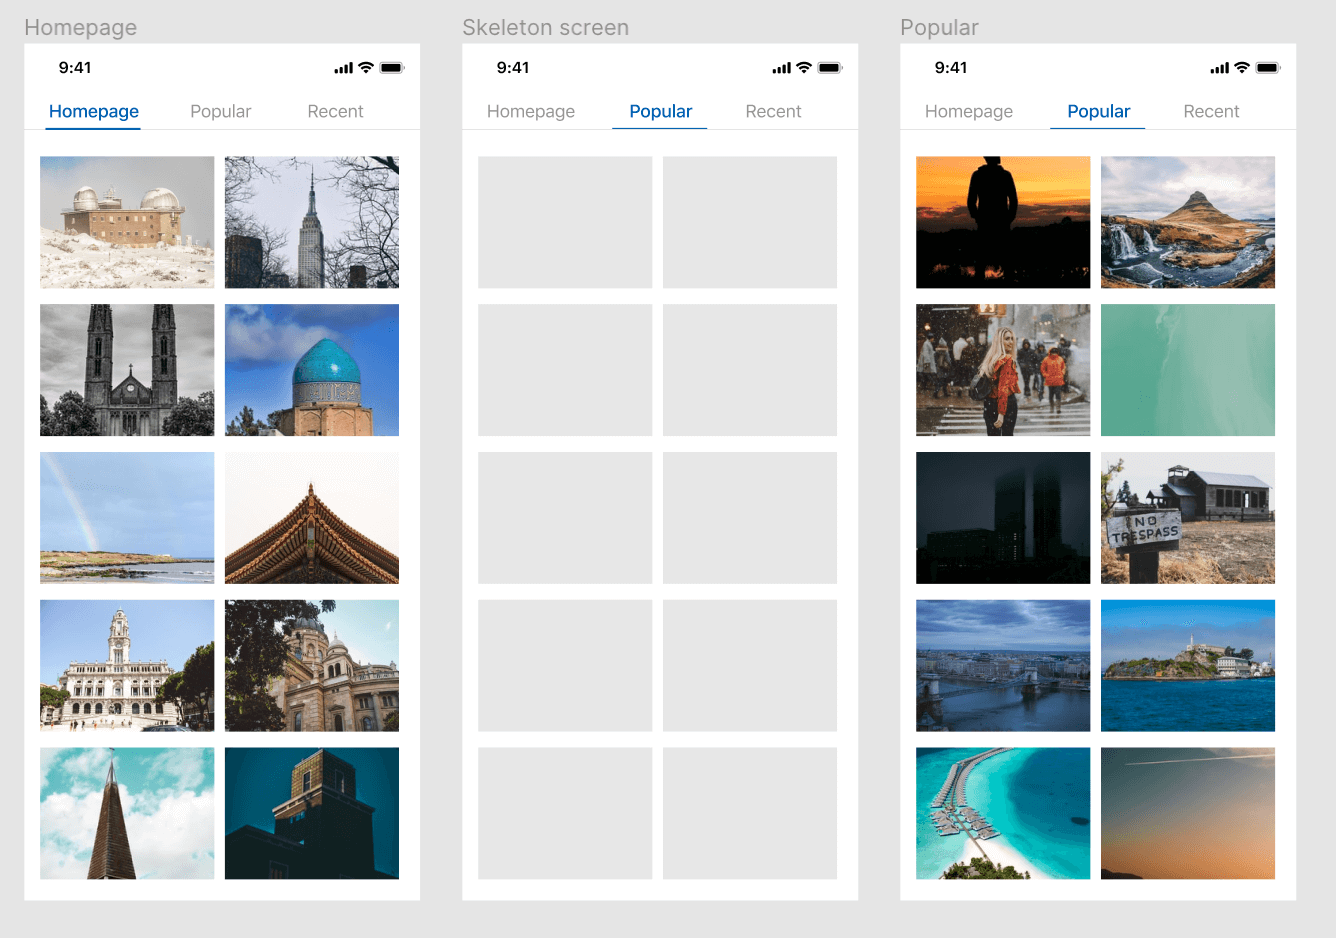
Task: Select the No Trespass sign photo
Action: (1188, 518)
